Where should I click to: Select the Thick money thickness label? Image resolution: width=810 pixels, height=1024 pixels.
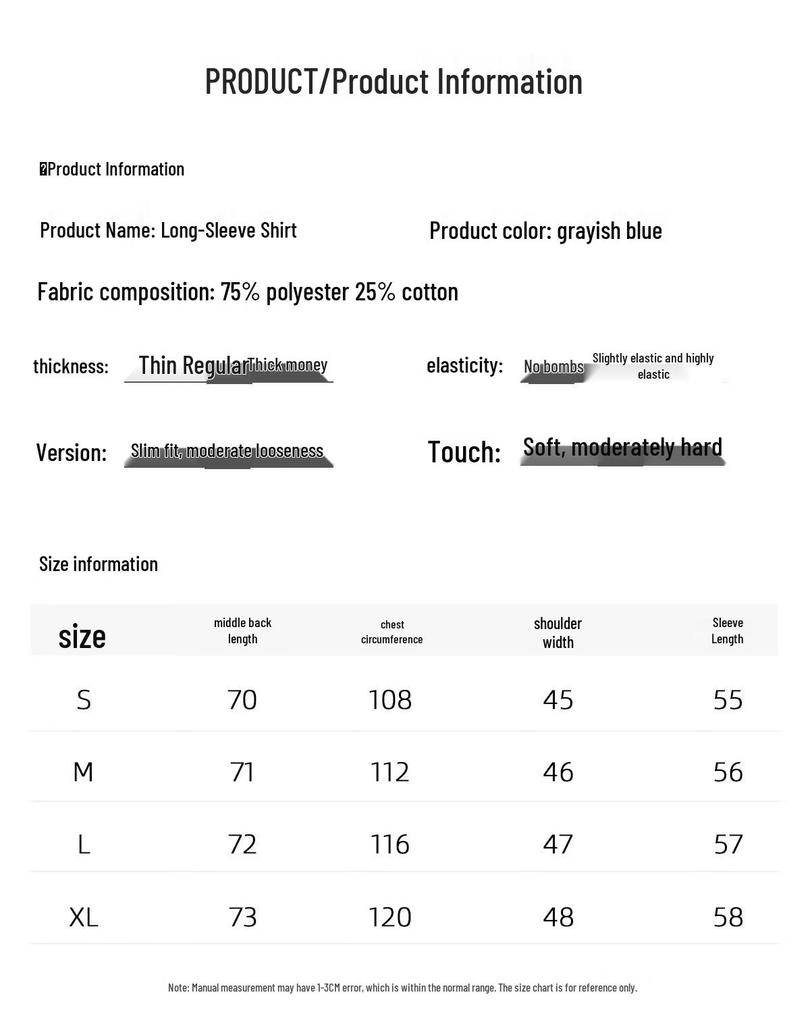coord(288,364)
